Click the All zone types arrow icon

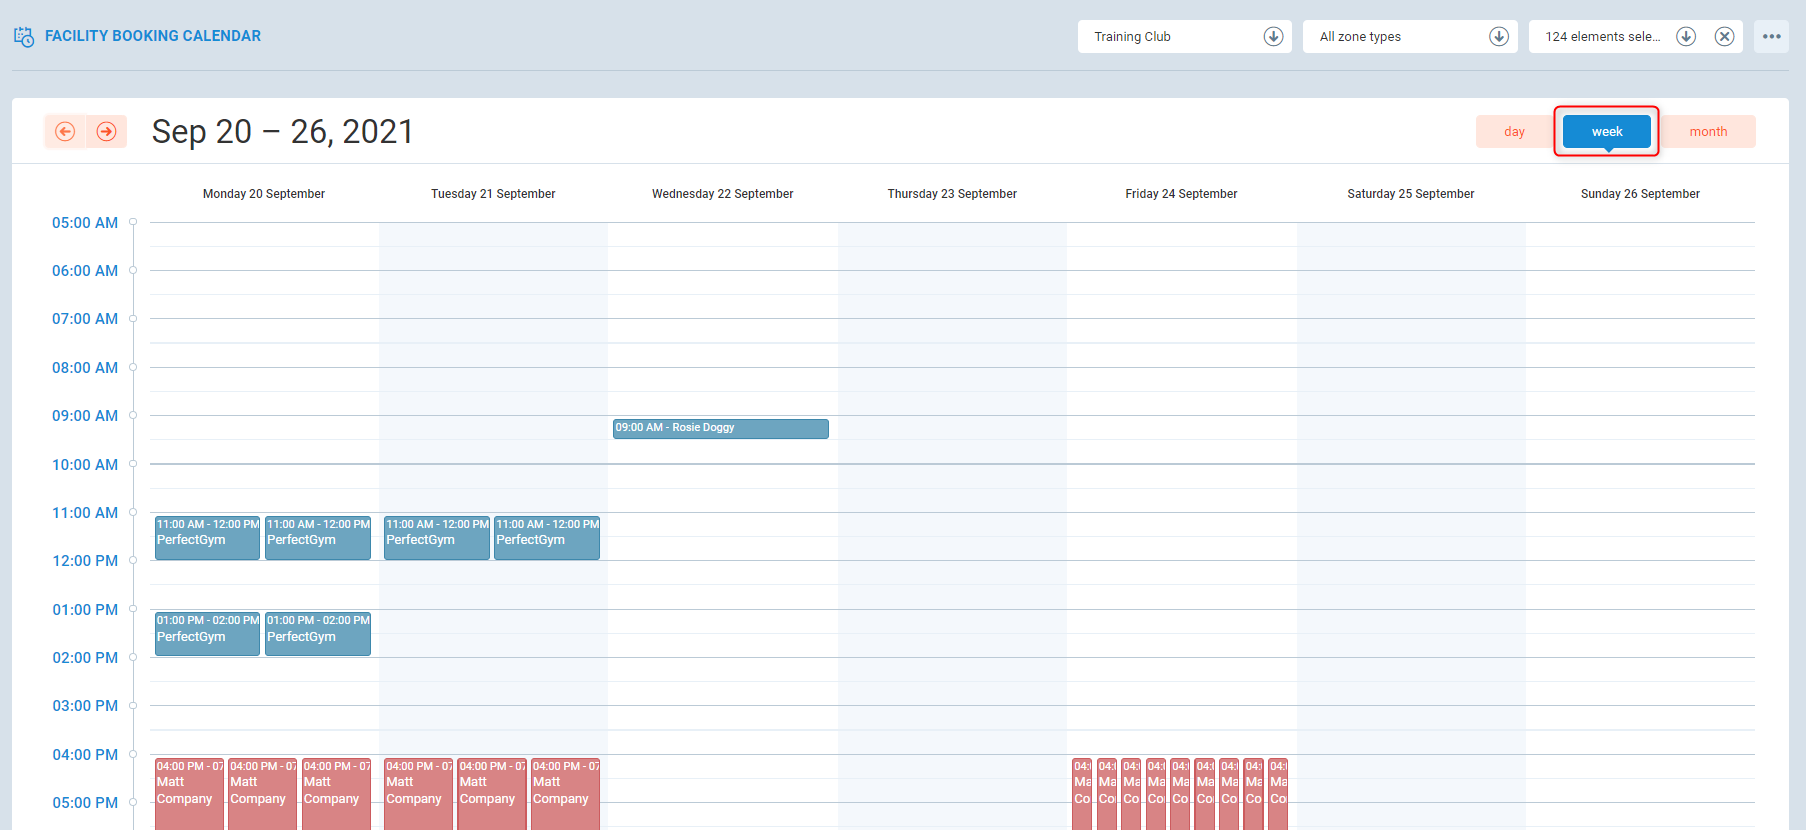coord(1498,37)
